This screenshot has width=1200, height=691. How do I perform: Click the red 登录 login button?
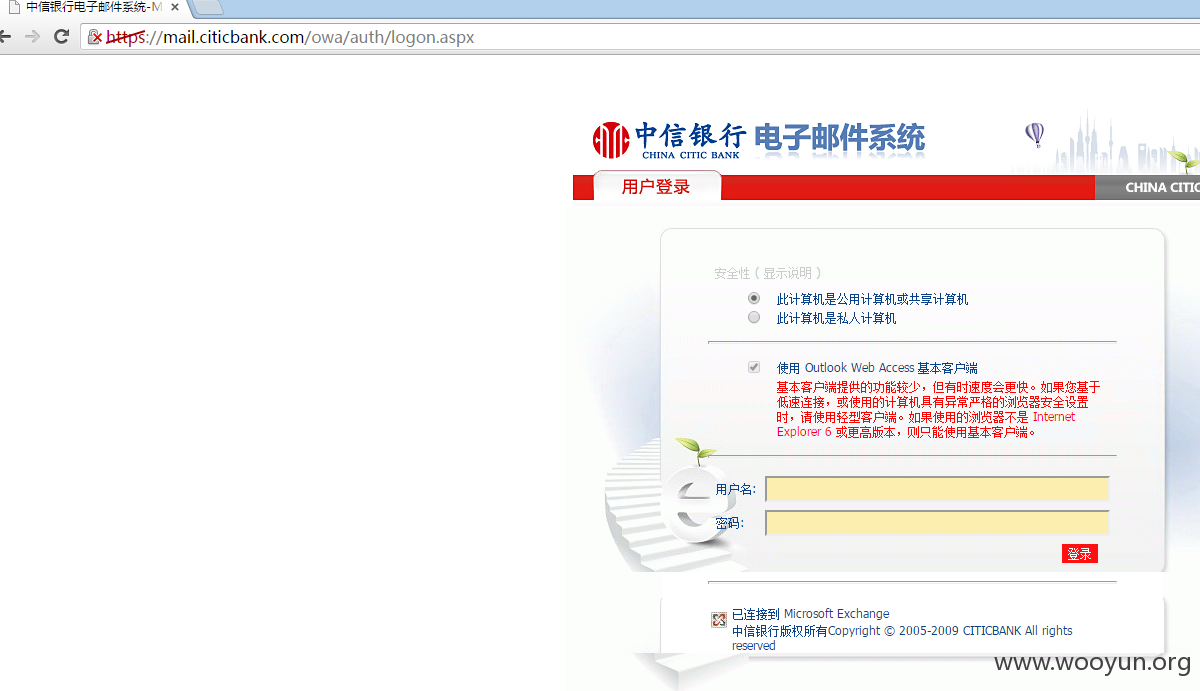(x=1080, y=553)
